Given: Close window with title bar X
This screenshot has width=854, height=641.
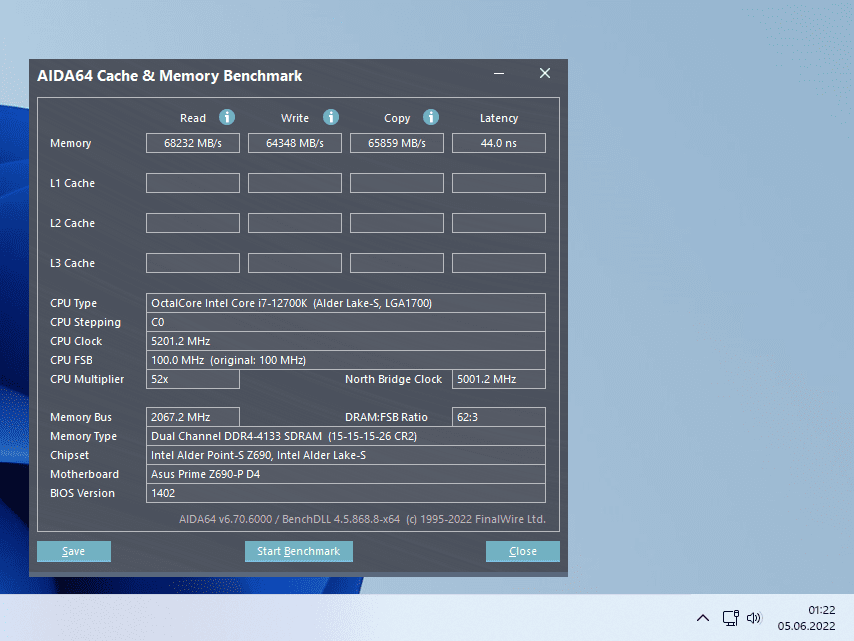Looking at the screenshot, I should [545, 74].
